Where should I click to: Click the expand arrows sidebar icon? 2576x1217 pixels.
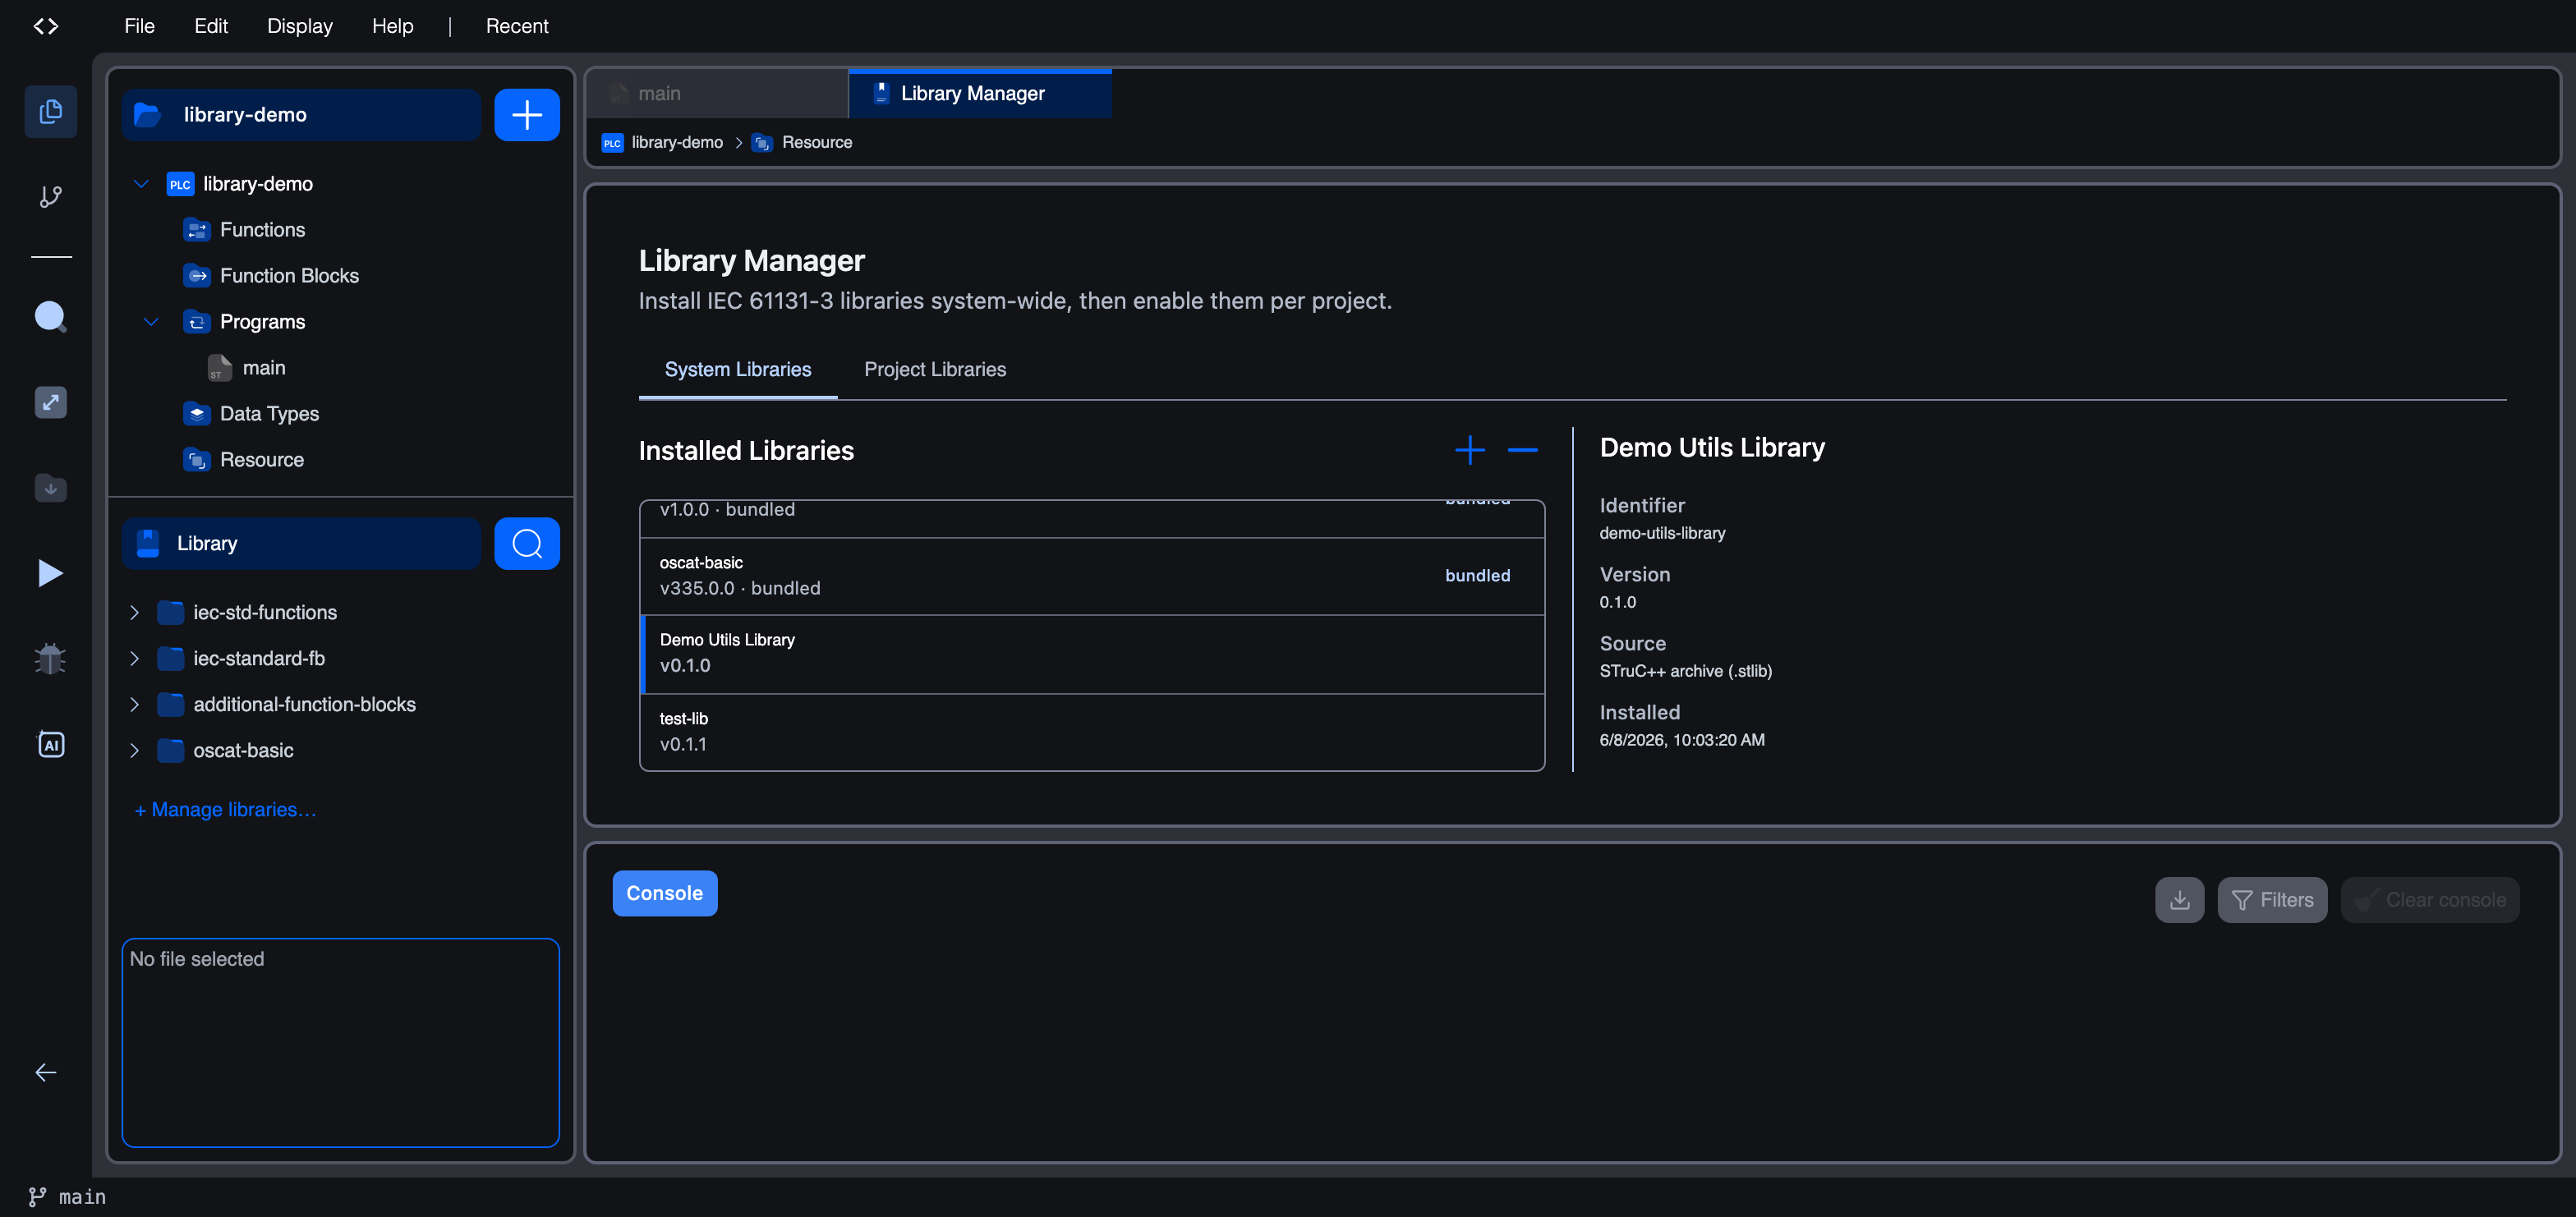(x=50, y=402)
